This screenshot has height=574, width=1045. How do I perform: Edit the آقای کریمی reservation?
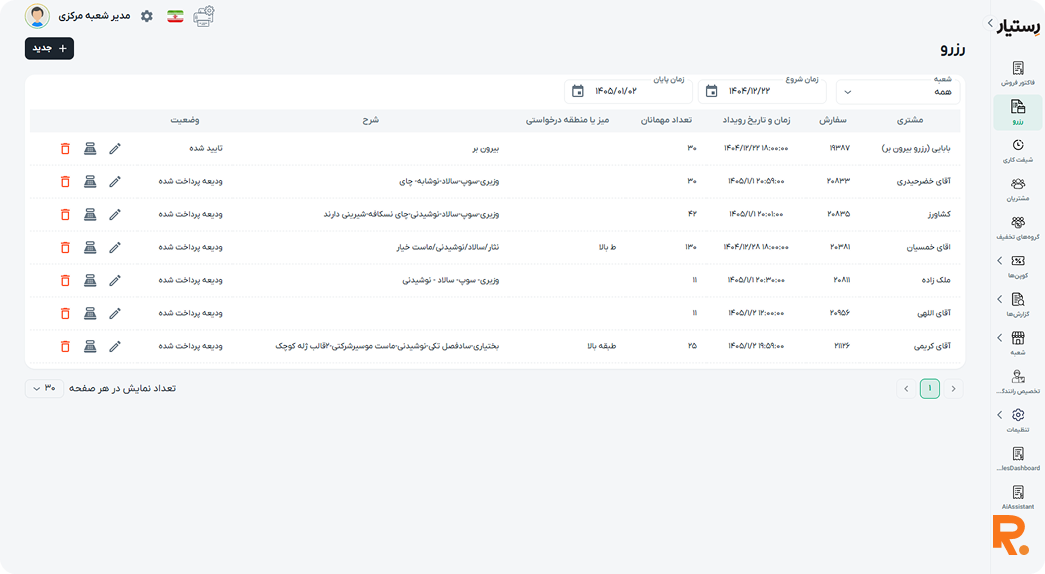tap(115, 347)
